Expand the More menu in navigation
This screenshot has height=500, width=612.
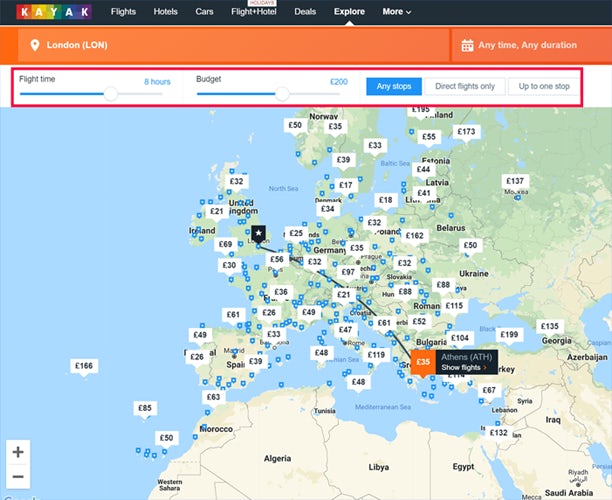(396, 12)
